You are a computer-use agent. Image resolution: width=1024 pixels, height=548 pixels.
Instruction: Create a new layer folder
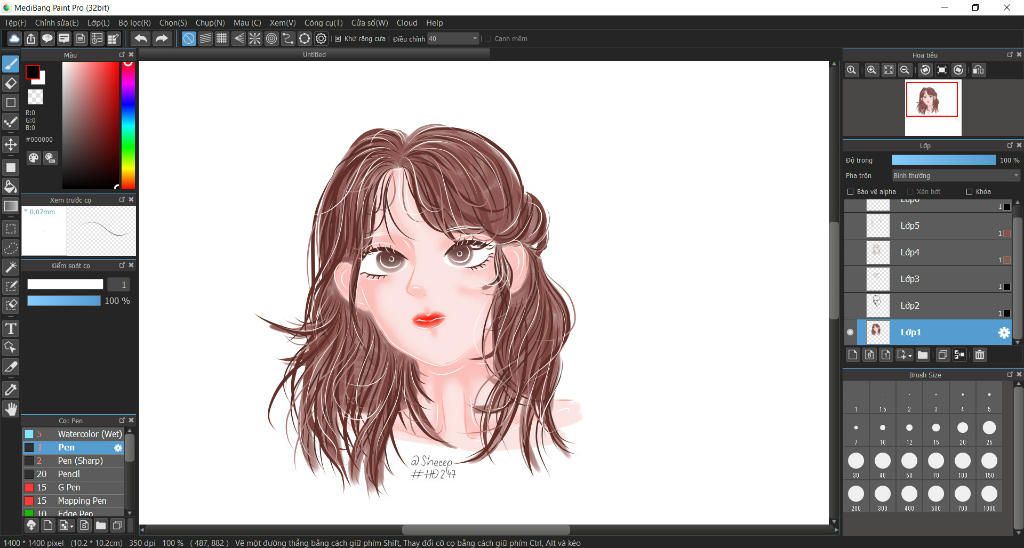(922, 355)
